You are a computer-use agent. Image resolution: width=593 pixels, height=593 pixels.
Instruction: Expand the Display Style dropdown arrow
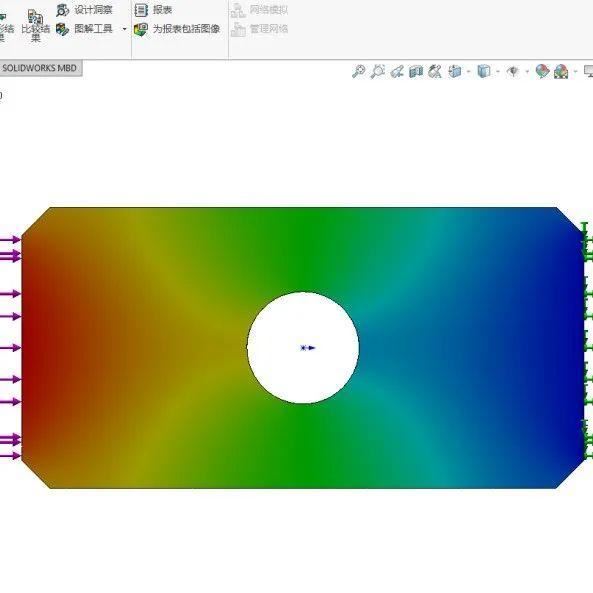[x=498, y=71]
